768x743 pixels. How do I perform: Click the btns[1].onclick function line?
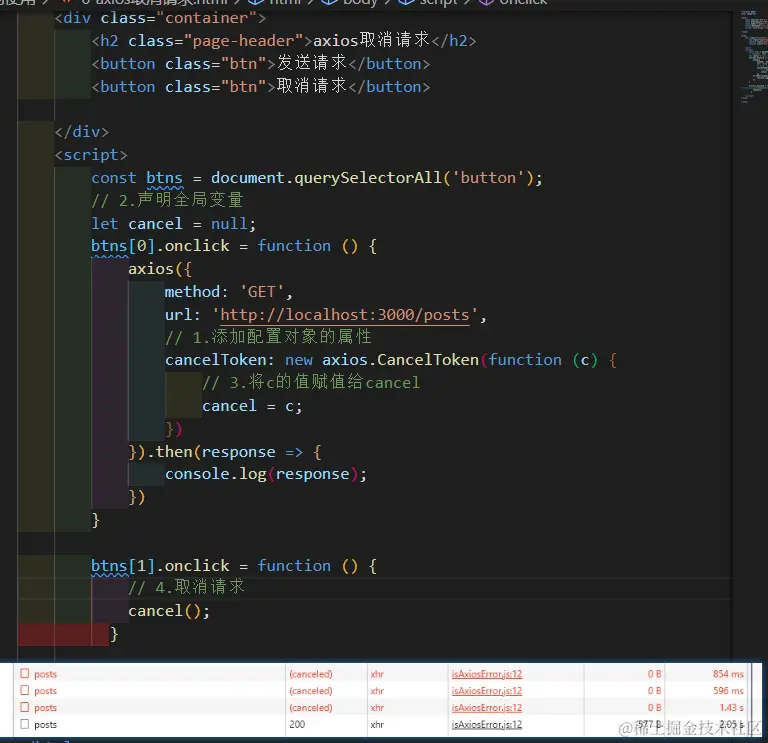pos(234,566)
